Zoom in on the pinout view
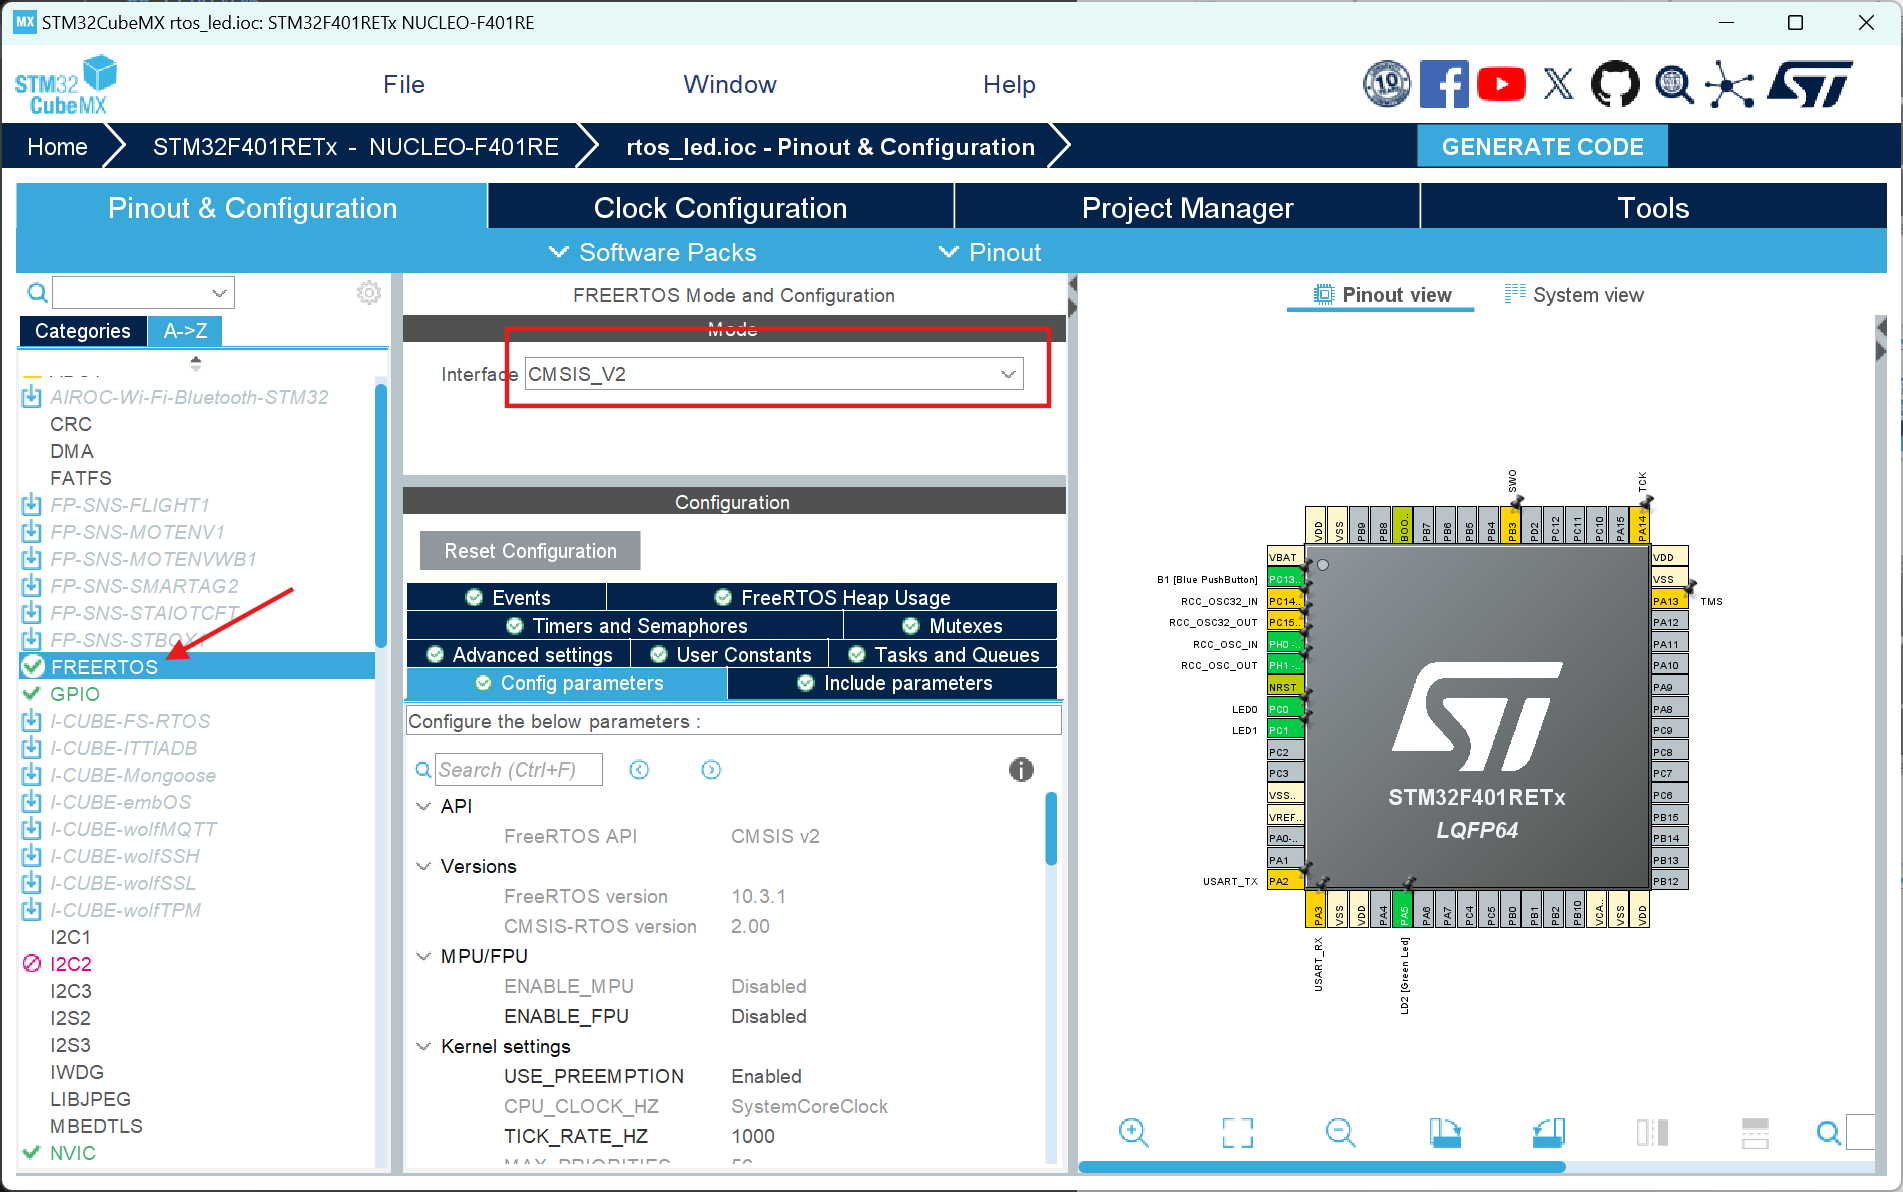 [x=1133, y=1132]
